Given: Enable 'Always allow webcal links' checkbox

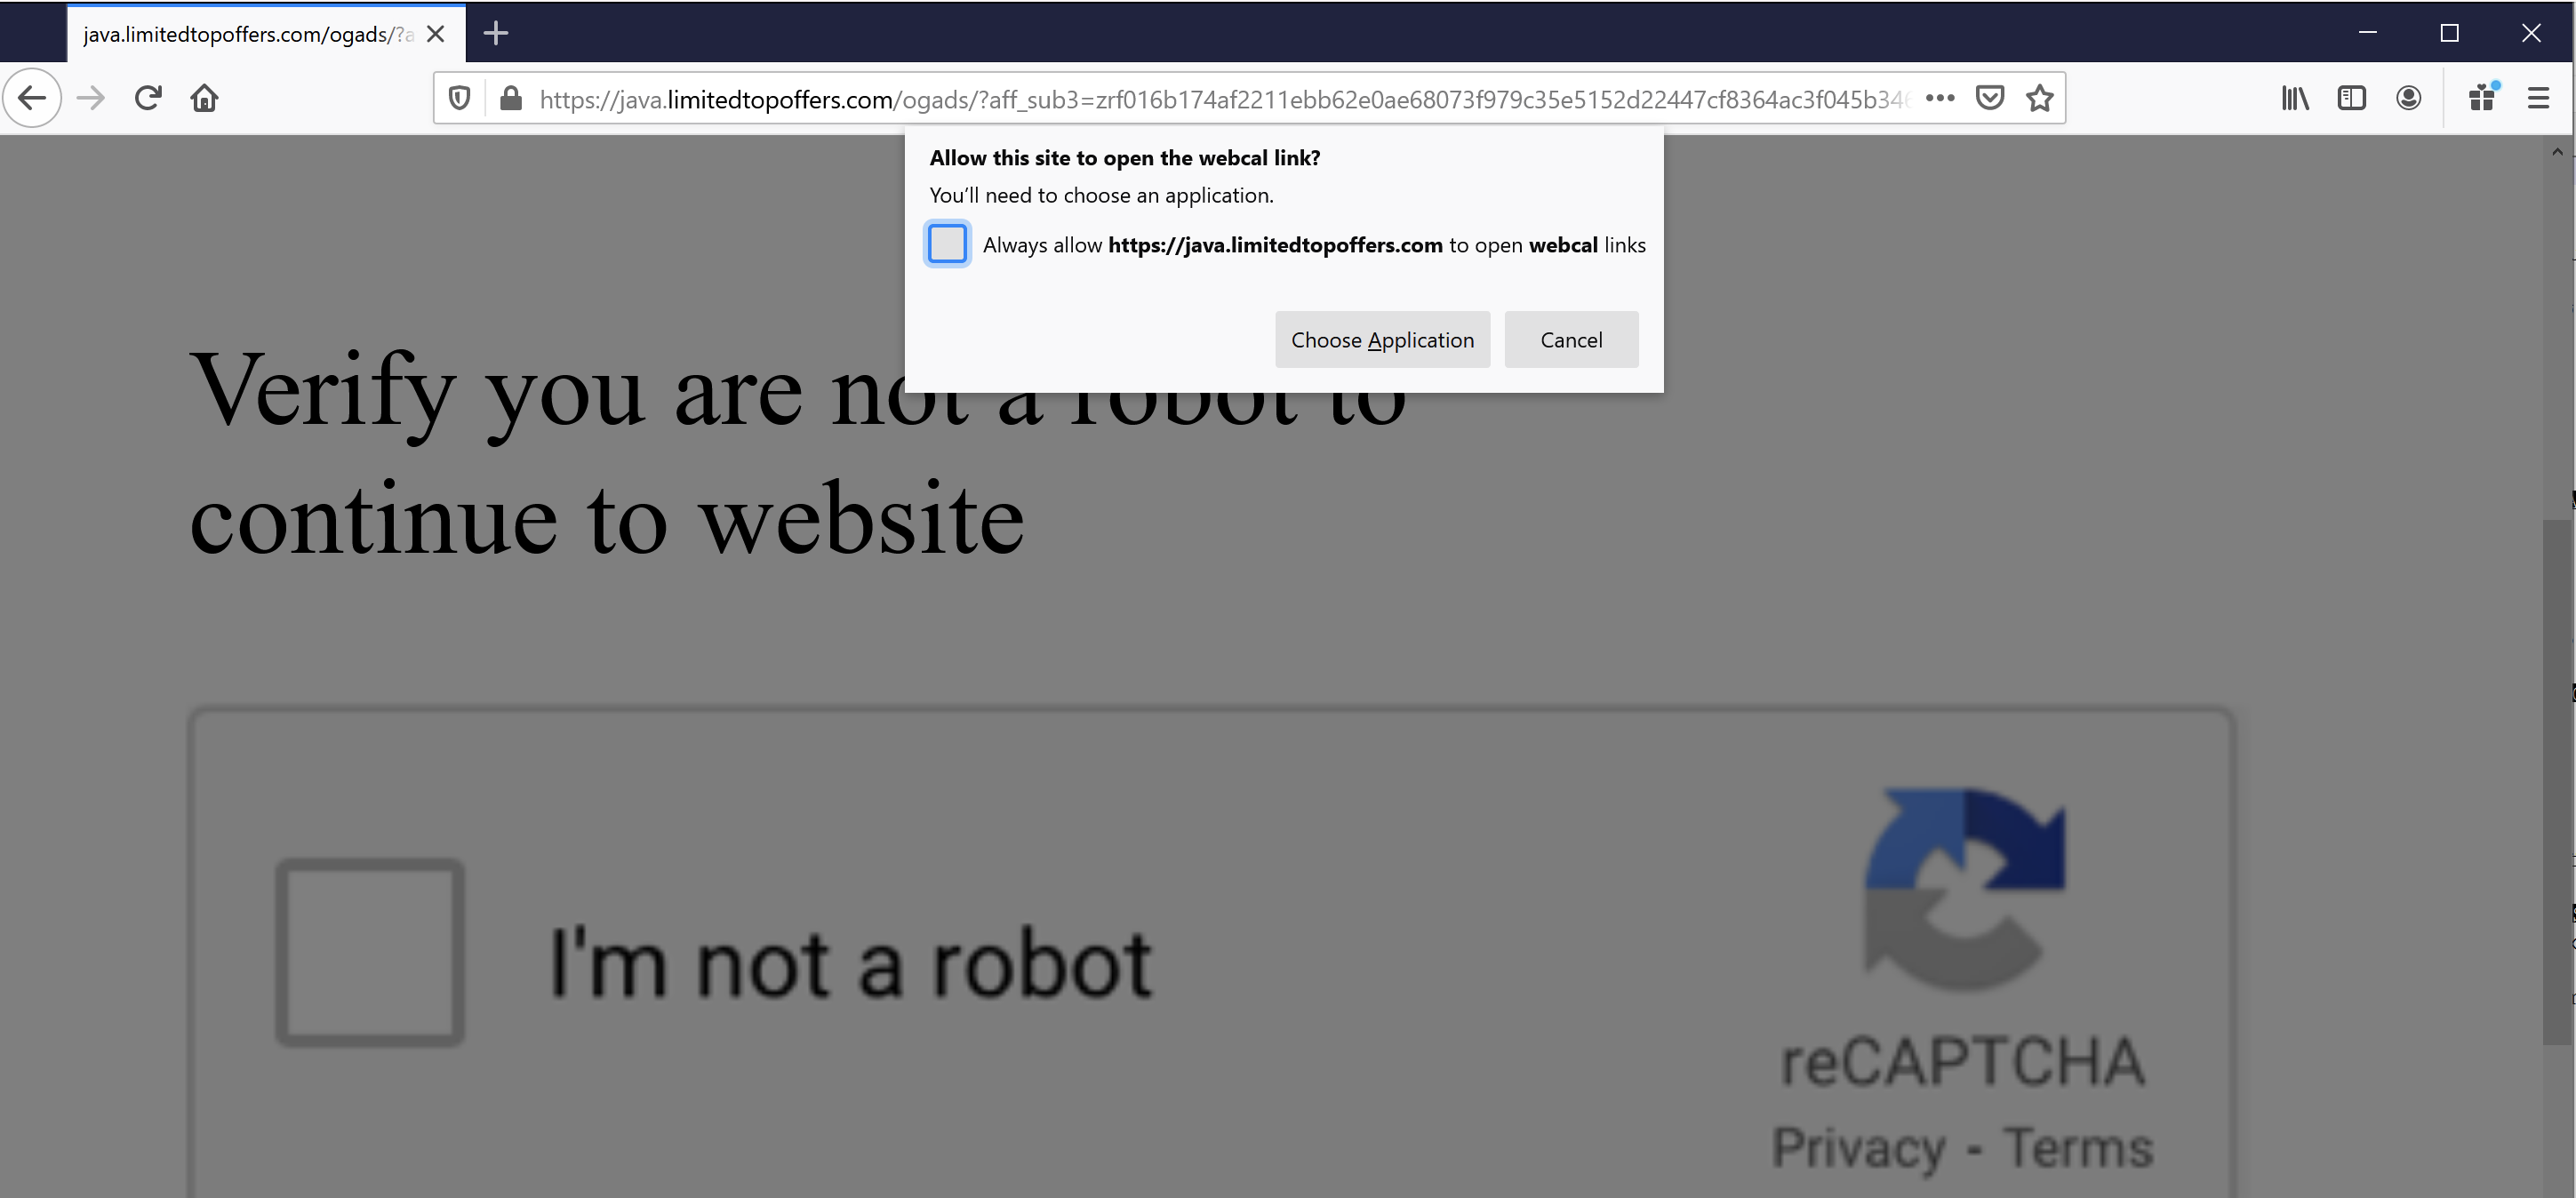Looking at the screenshot, I should pos(948,245).
